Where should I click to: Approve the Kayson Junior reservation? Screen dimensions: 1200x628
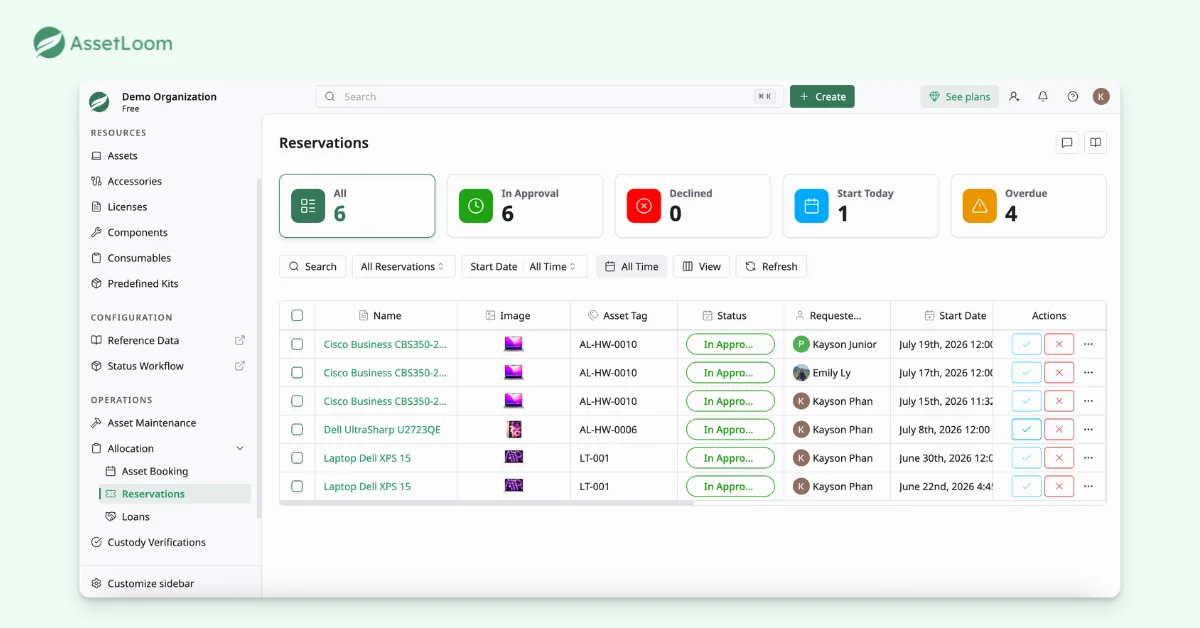(1027, 344)
